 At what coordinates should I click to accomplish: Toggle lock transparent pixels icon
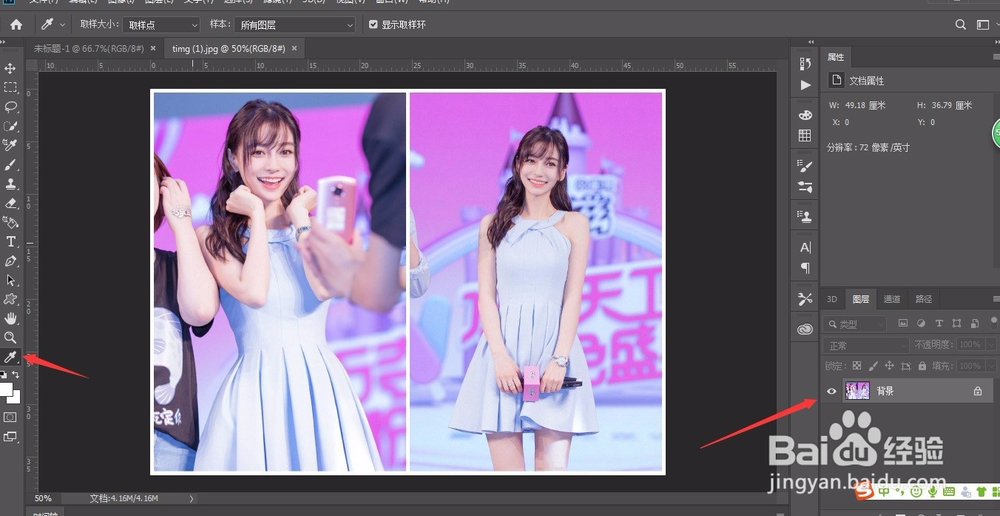(857, 366)
